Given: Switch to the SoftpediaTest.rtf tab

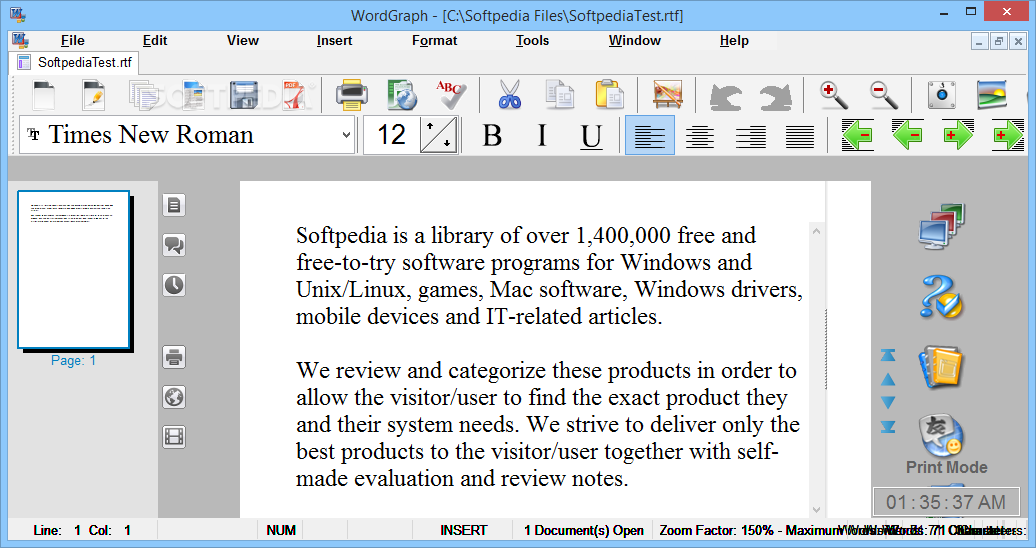Looking at the screenshot, I should pos(74,62).
